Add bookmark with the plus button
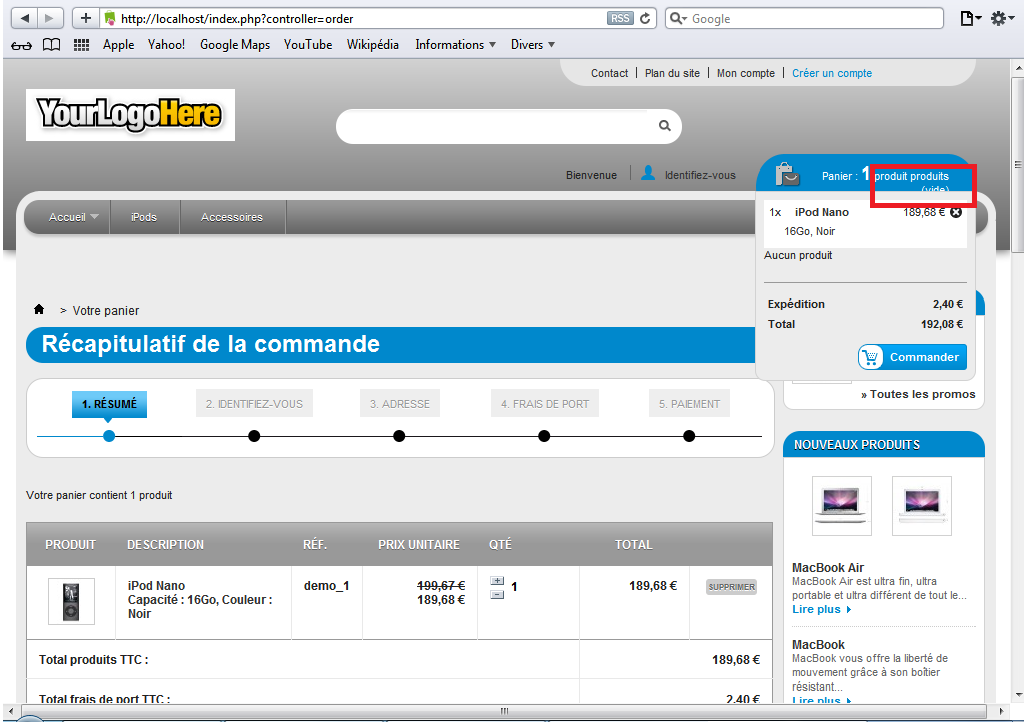The height and width of the screenshot is (722, 1024). pos(86,18)
